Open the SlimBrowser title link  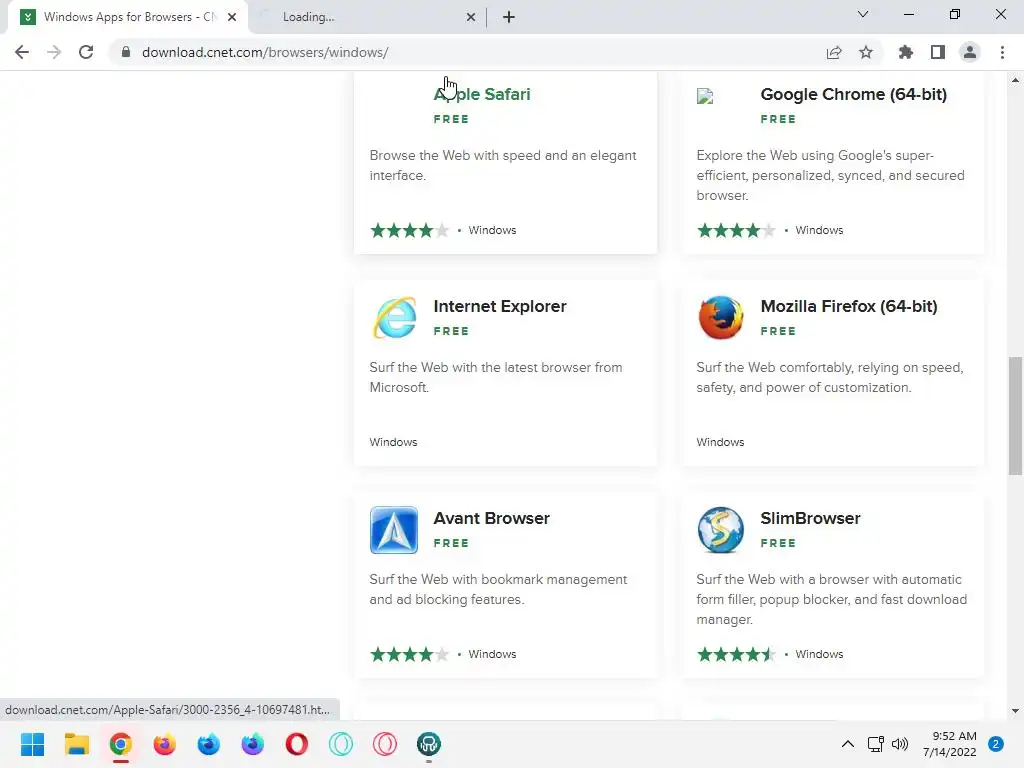click(x=810, y=518)
